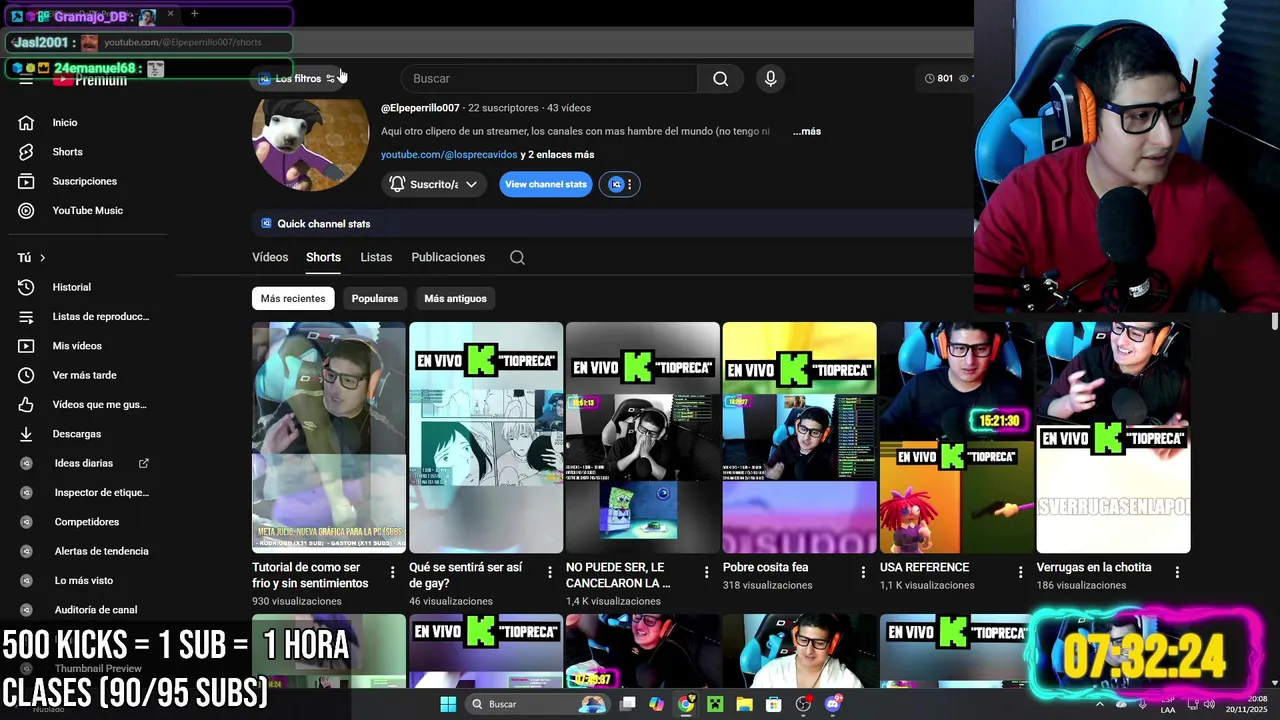
Task: Open Vídeos que me gustan thumbs-up icon
Action: point(26,404)
